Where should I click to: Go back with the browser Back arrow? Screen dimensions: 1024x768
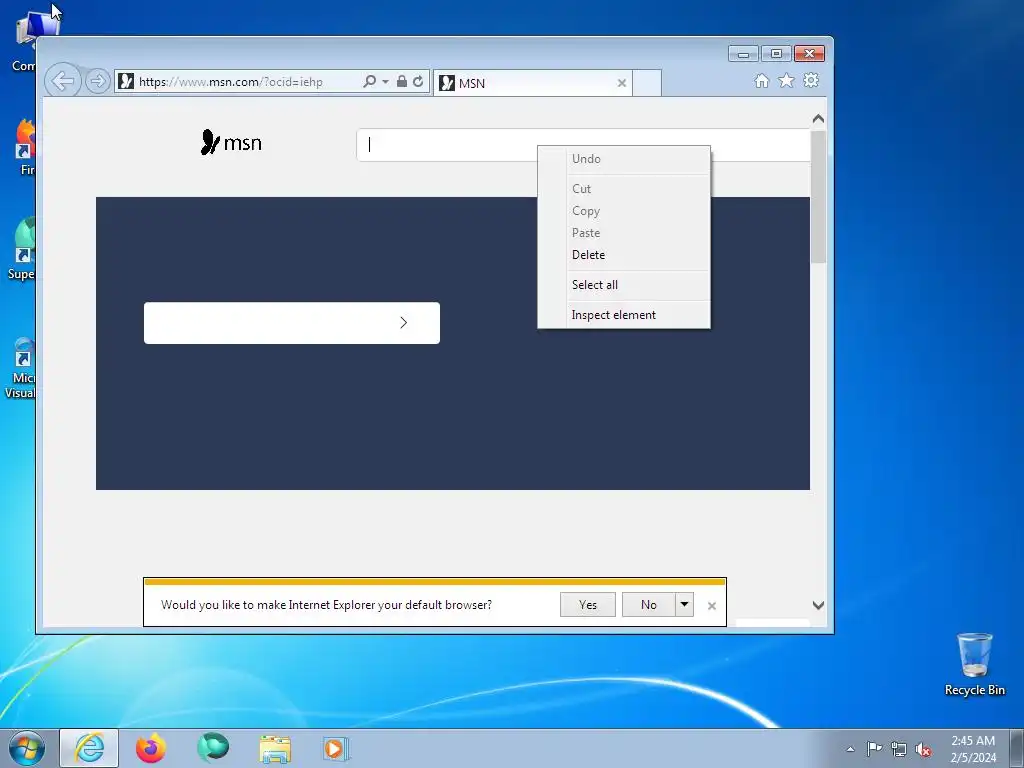tap(63, 81)
